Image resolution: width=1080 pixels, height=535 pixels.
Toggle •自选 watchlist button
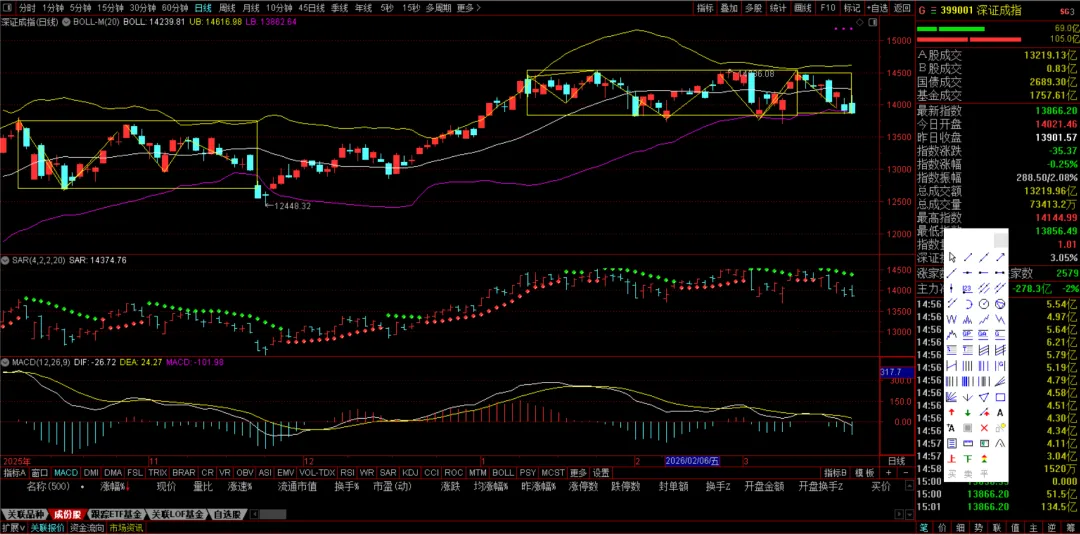877,8
